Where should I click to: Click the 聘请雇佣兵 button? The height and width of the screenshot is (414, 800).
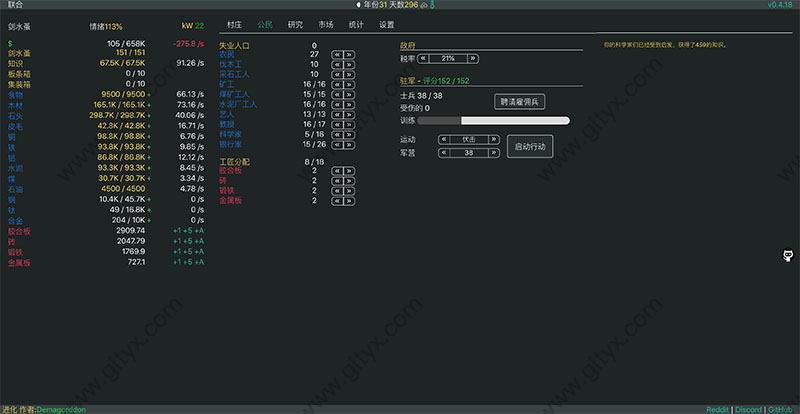[x=520, y=102]
